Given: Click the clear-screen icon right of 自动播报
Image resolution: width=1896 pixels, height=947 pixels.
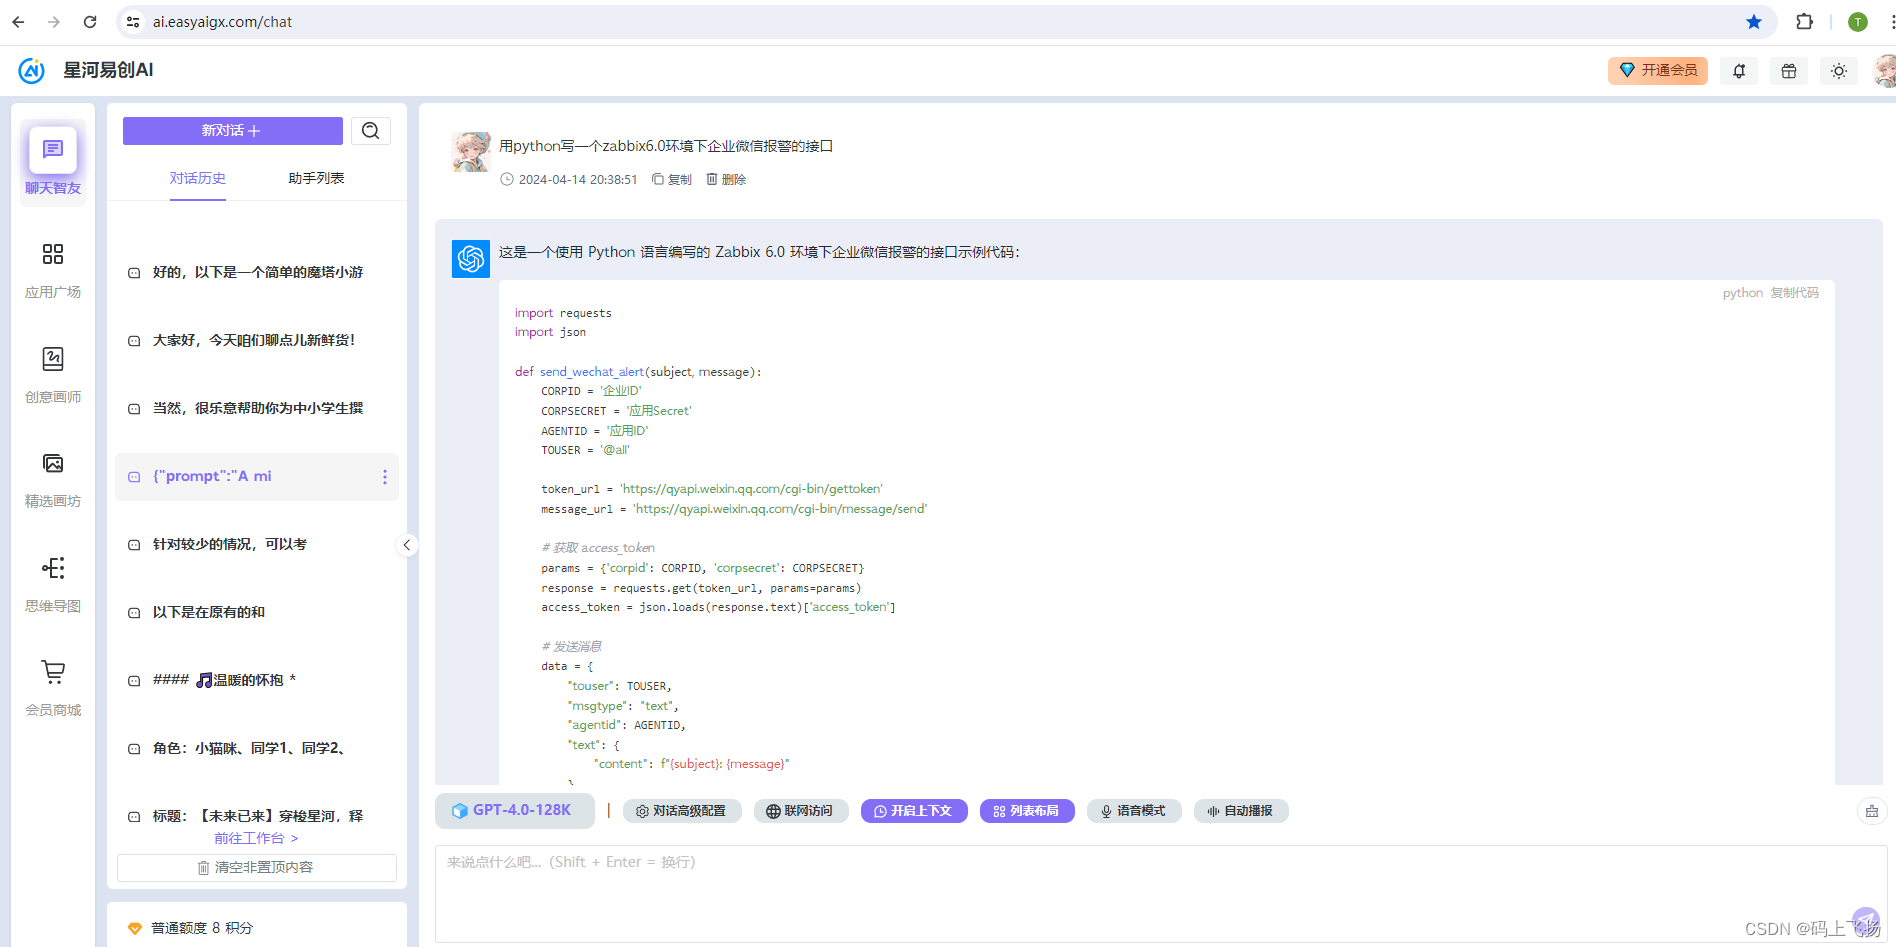Looking at the screenshot, I should 1872,811.
